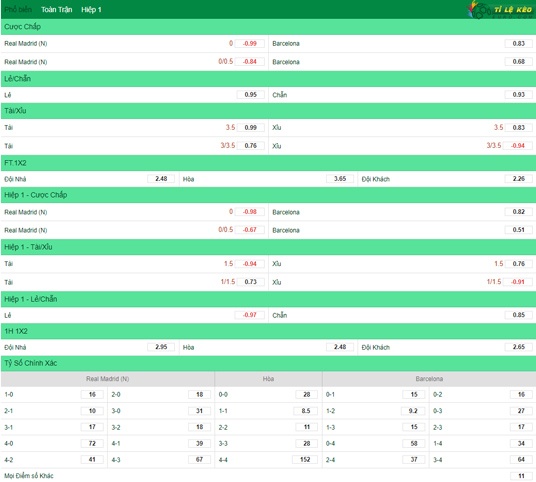Image resolution: width=536 pixels, height=482 pixels.
Task: Select Xỉu 3.5 odds 0.83
Action: point(518,127)
